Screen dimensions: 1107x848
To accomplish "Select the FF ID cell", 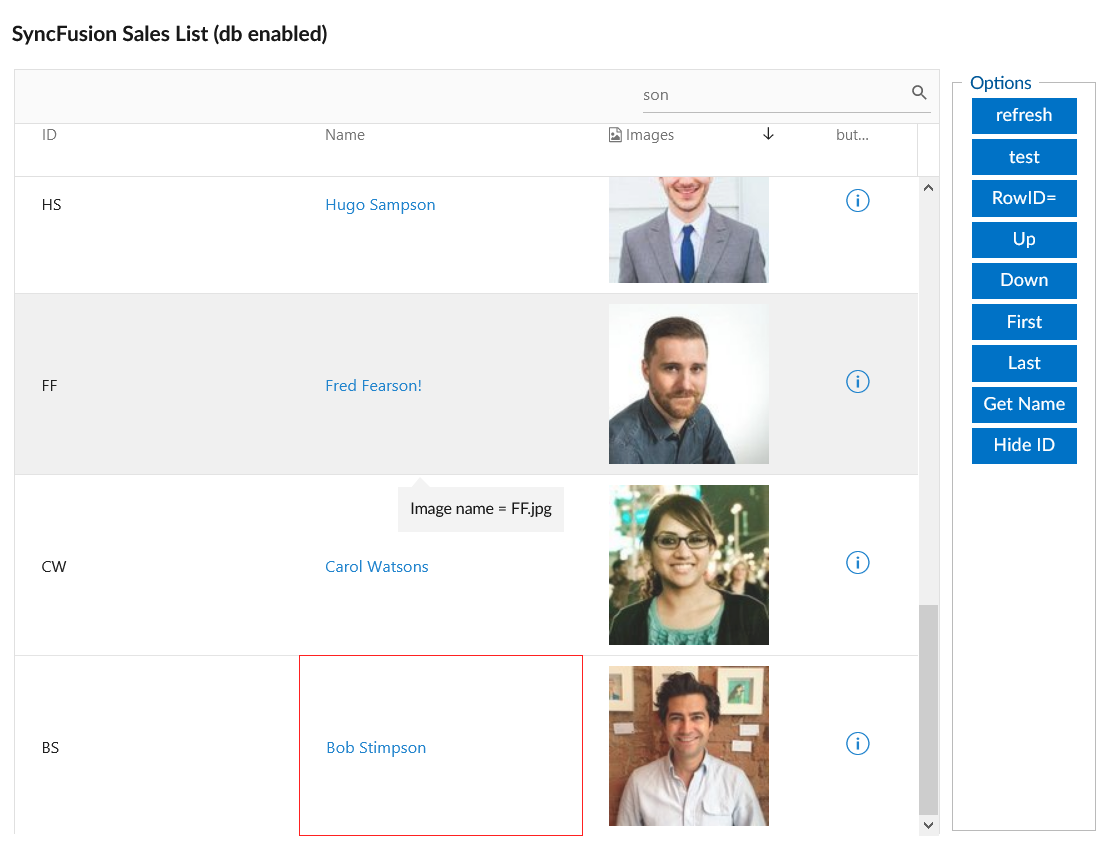I will pos(49,386).
